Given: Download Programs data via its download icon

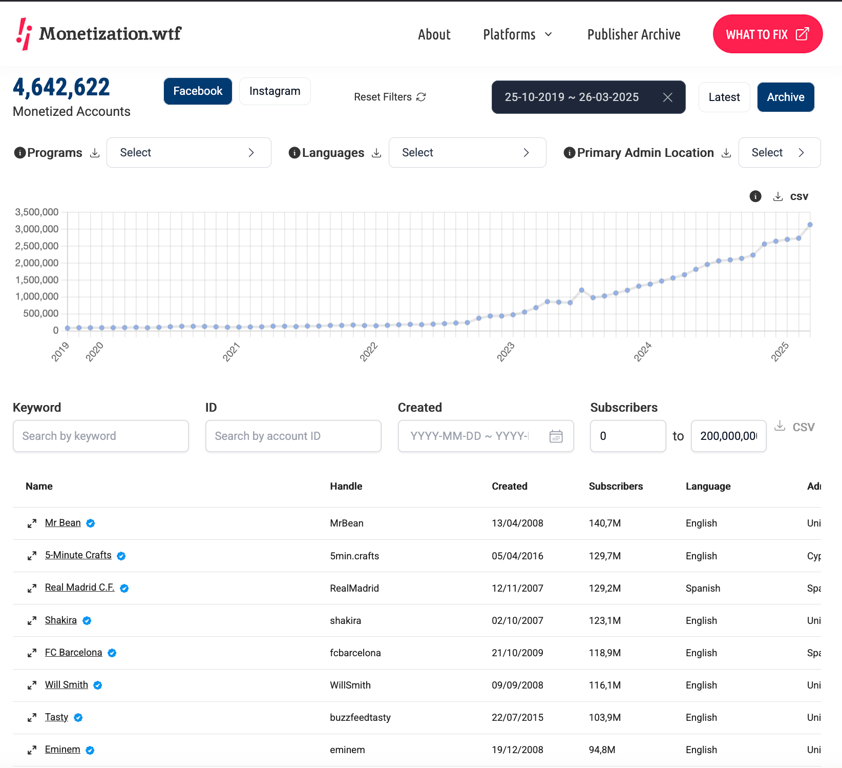Looking at the screenshot, I should coord(95,153).
